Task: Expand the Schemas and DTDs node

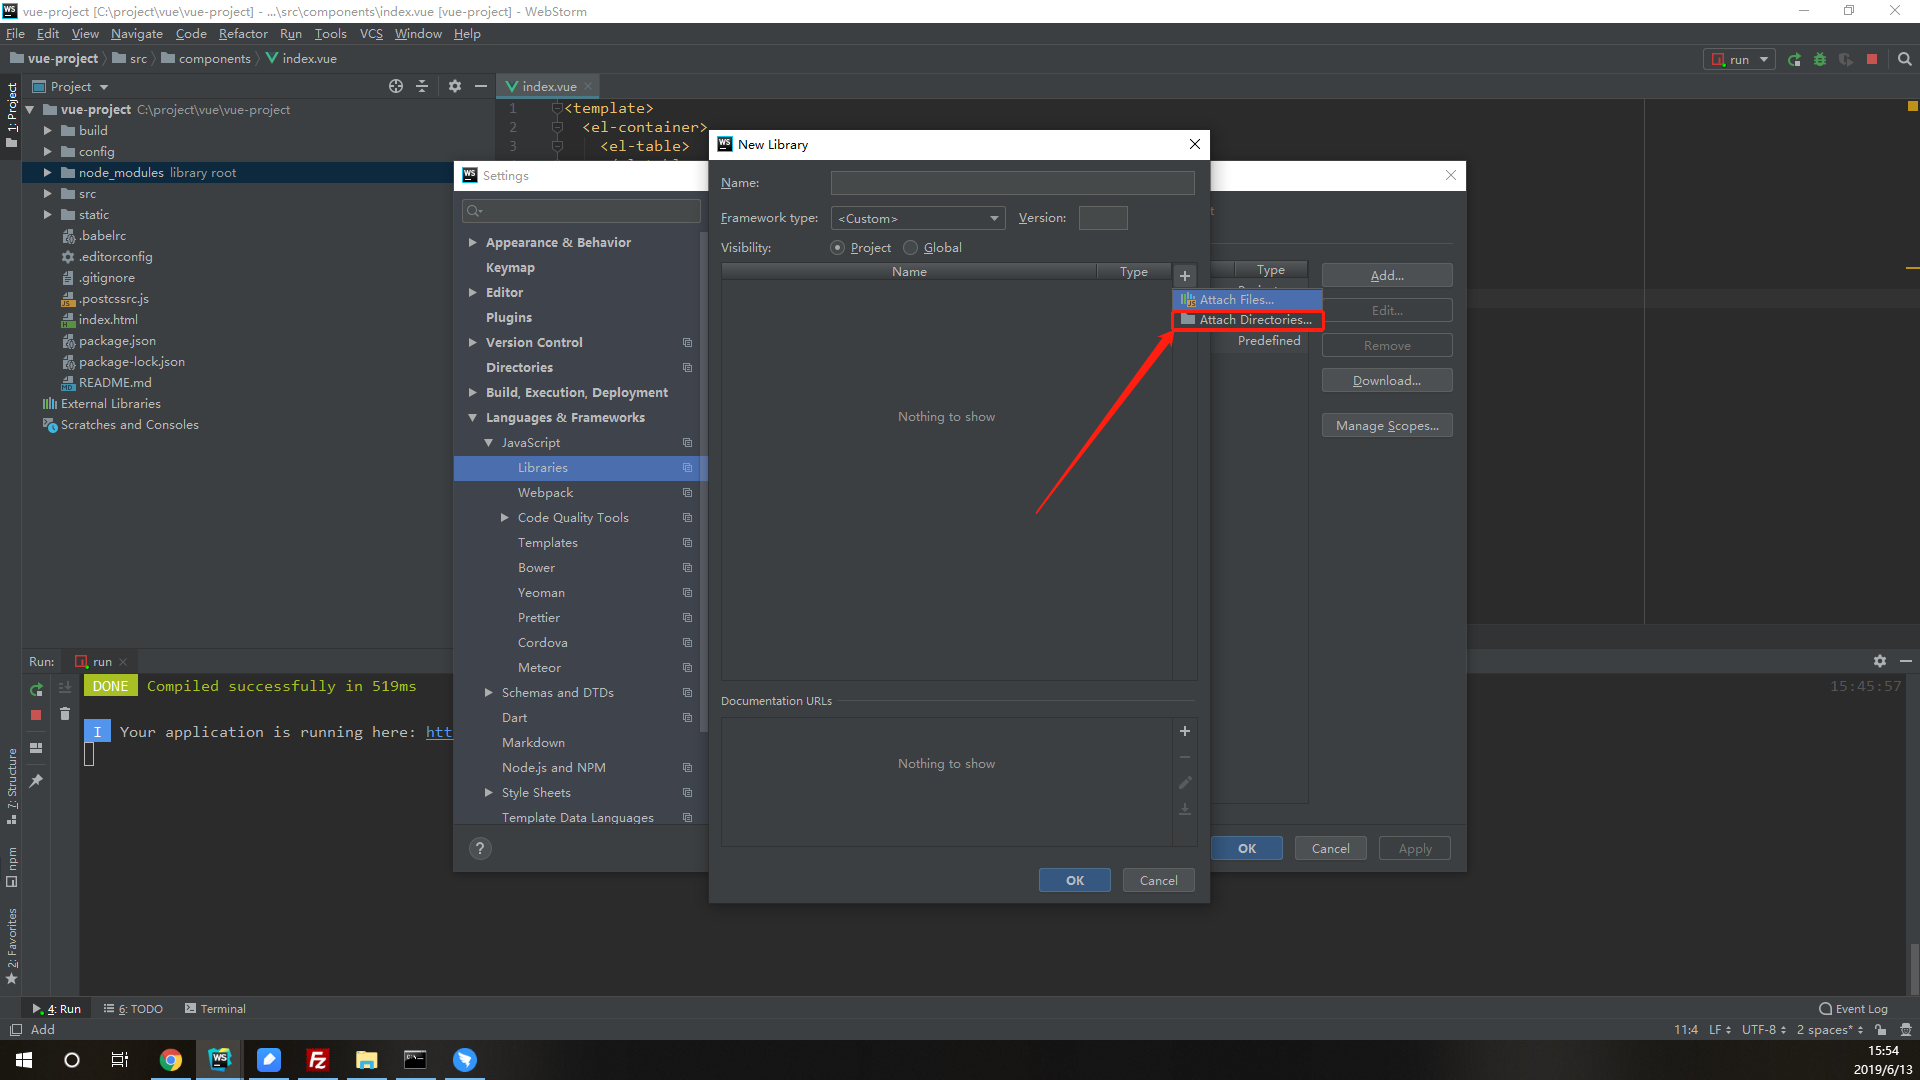Action: [x=489, y=692]
